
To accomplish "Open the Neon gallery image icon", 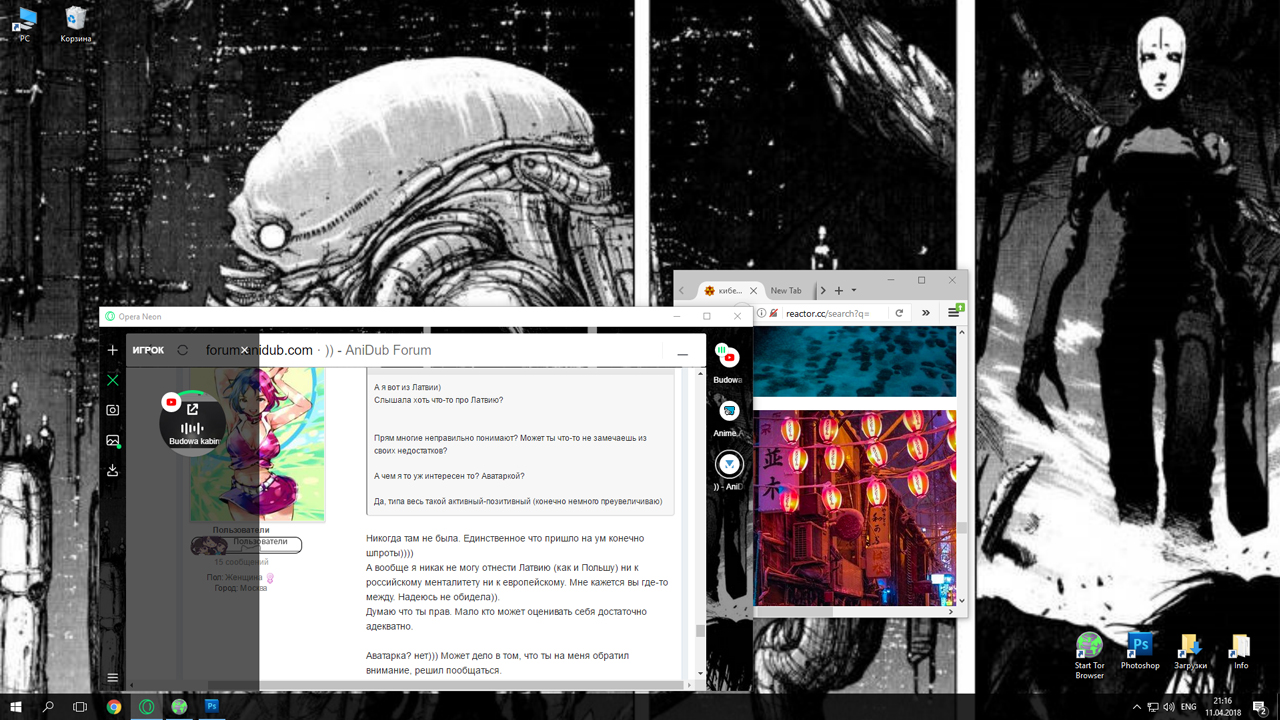I will click(x=113, y=440).
